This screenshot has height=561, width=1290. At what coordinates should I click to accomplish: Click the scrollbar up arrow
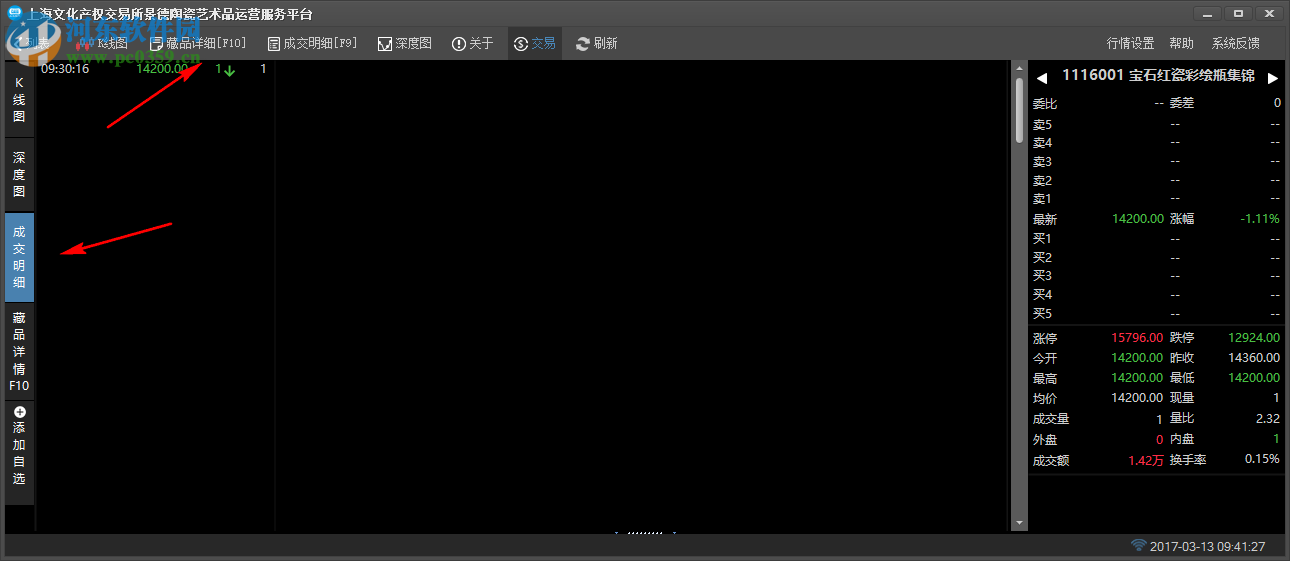pyautogui.click(x=1019, y=69)
